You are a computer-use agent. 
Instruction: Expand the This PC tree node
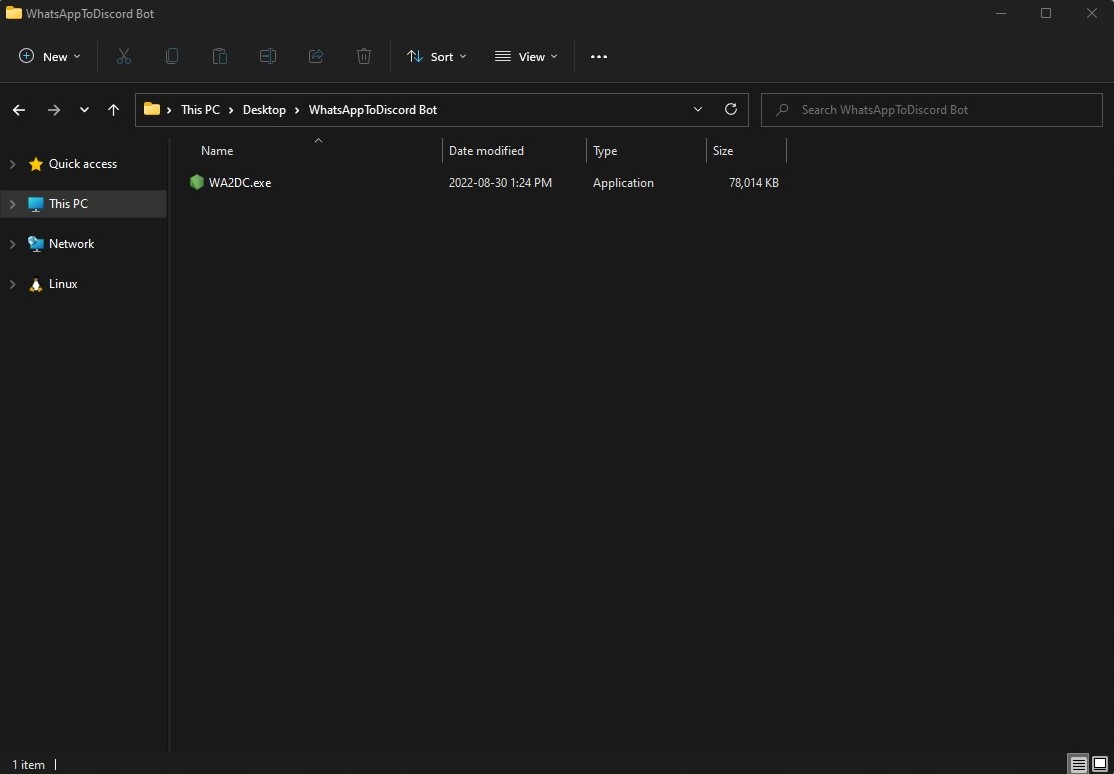(12, 204)
